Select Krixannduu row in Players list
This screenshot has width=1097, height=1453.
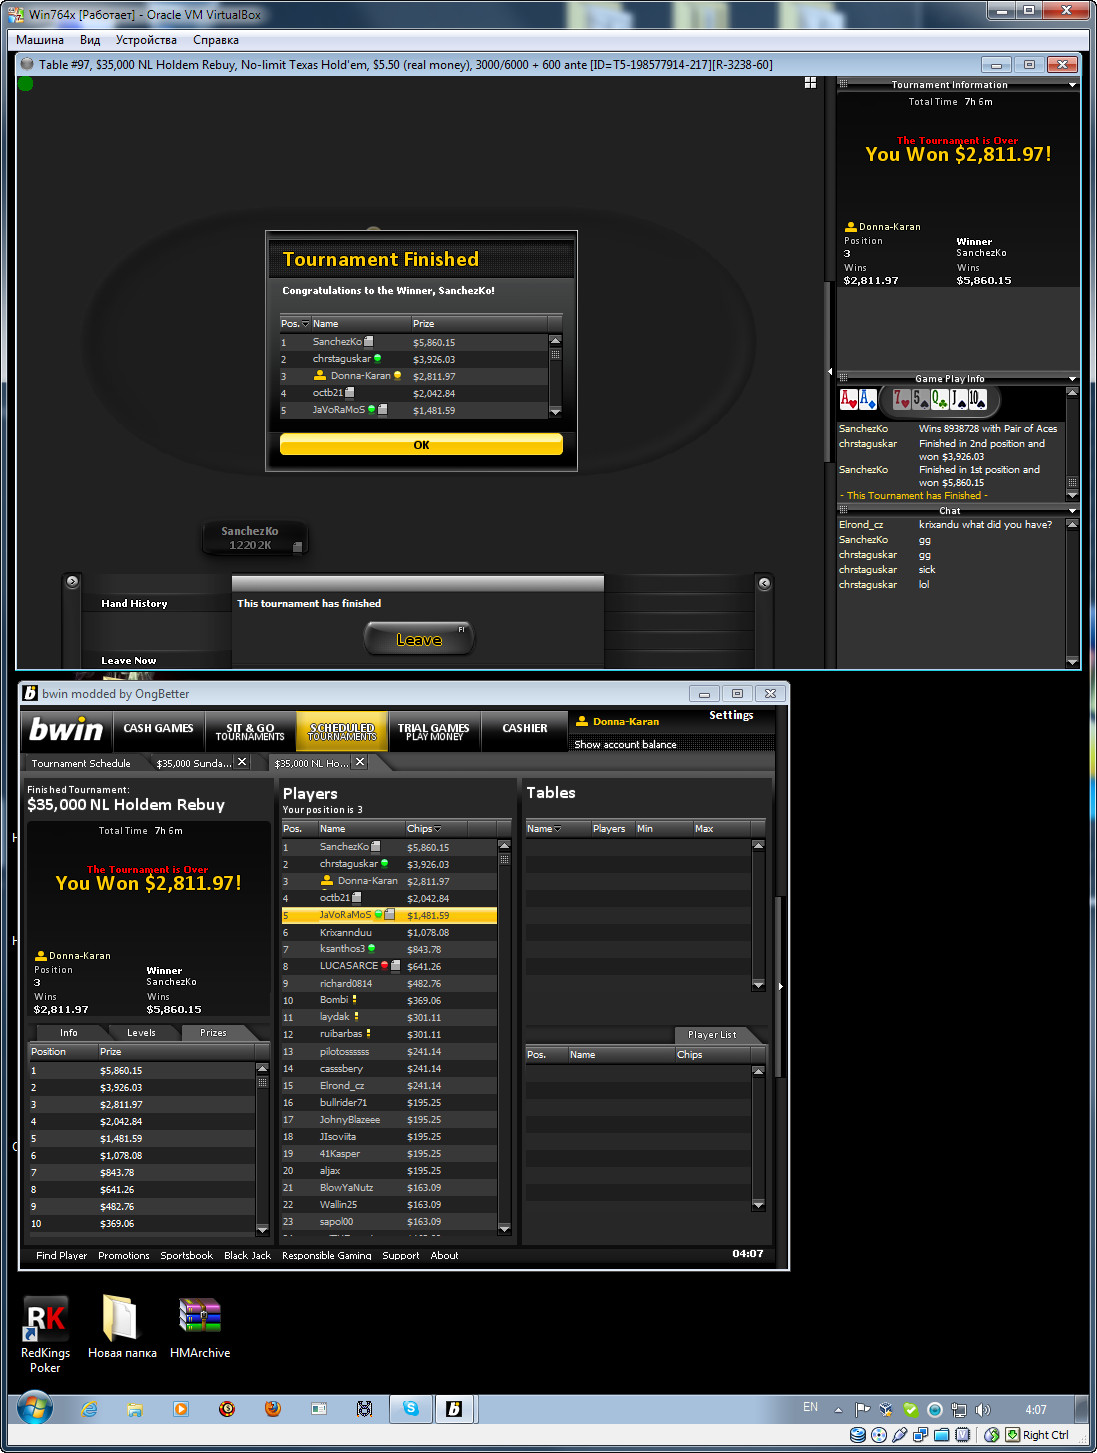(389, 932)
